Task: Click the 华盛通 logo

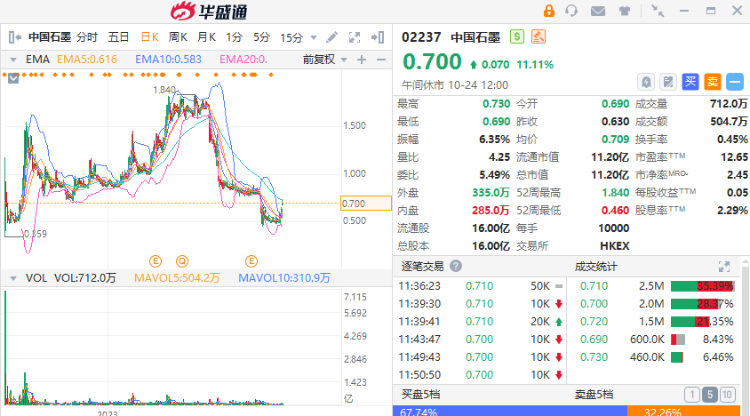Action: [x=210, y=11]
